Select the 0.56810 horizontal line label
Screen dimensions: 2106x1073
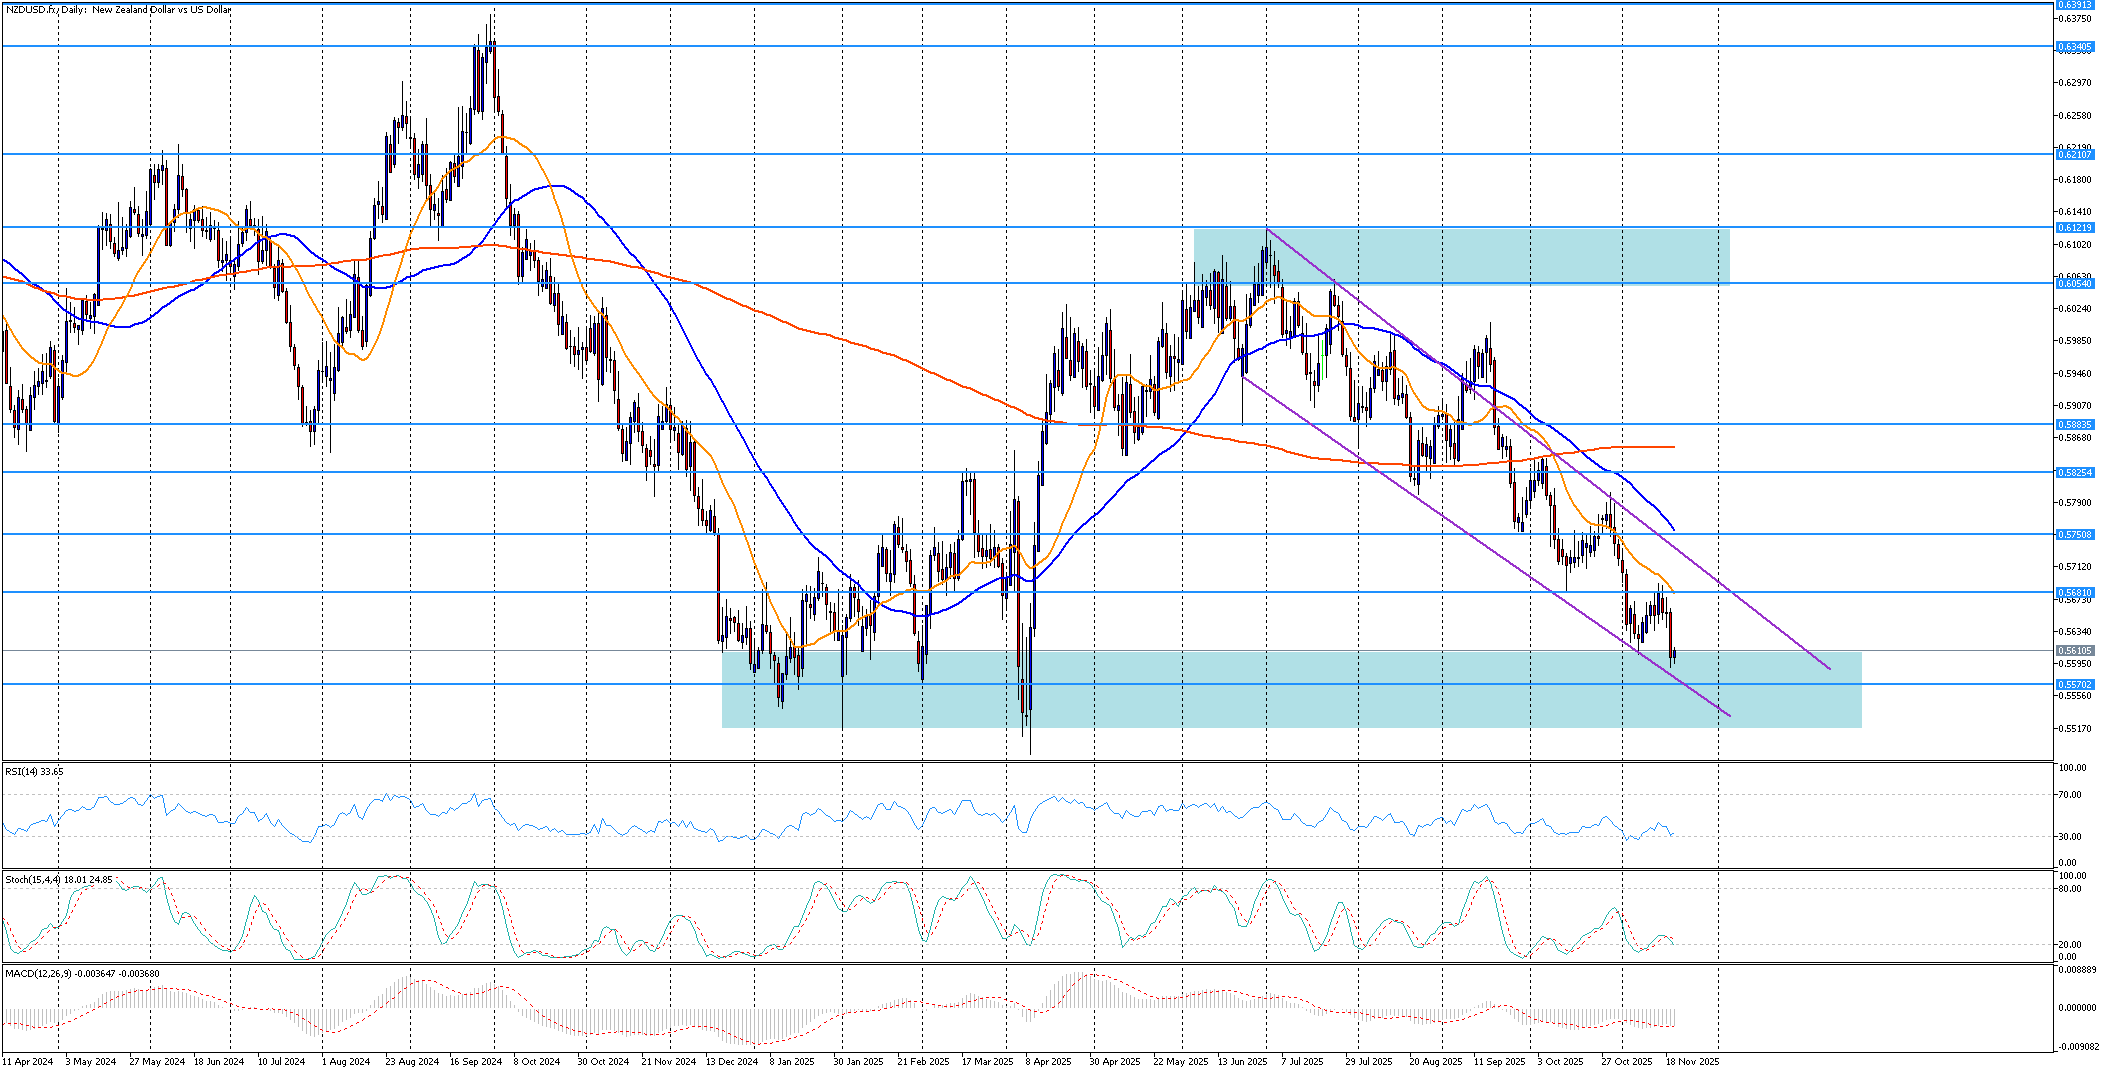click(2074, 593)
